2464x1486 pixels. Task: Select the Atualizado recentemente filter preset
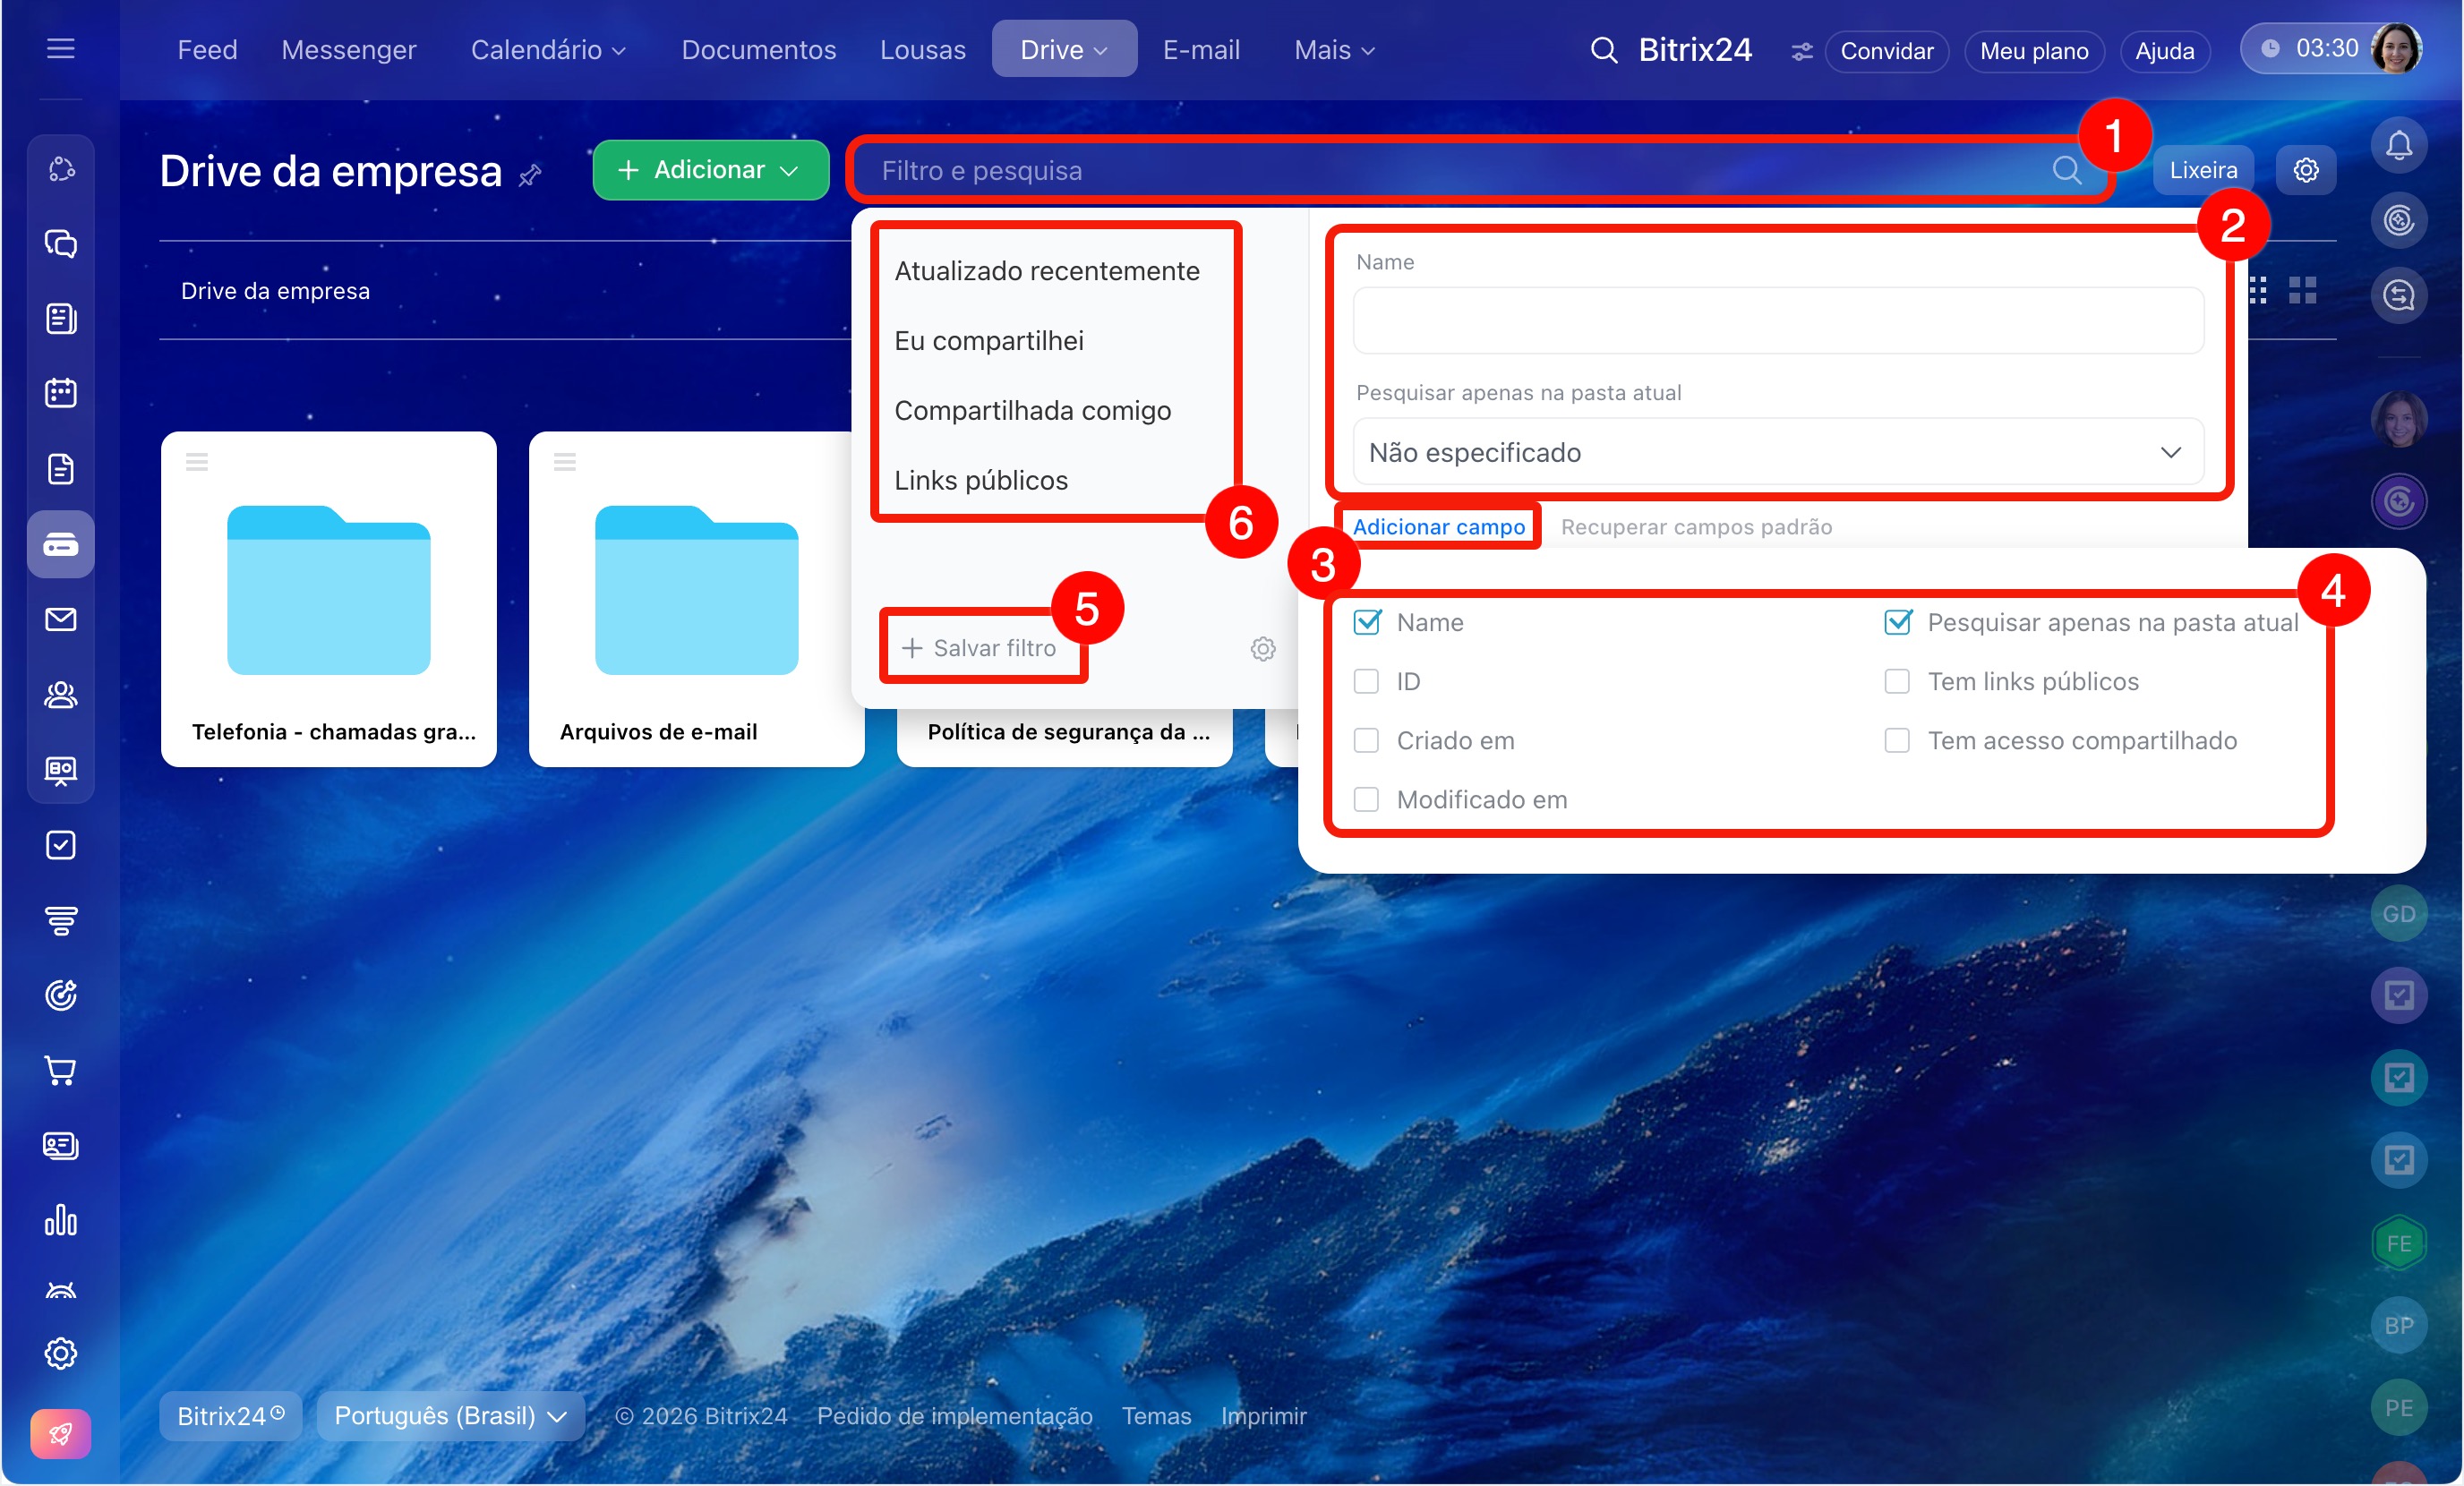[1046, 271]
